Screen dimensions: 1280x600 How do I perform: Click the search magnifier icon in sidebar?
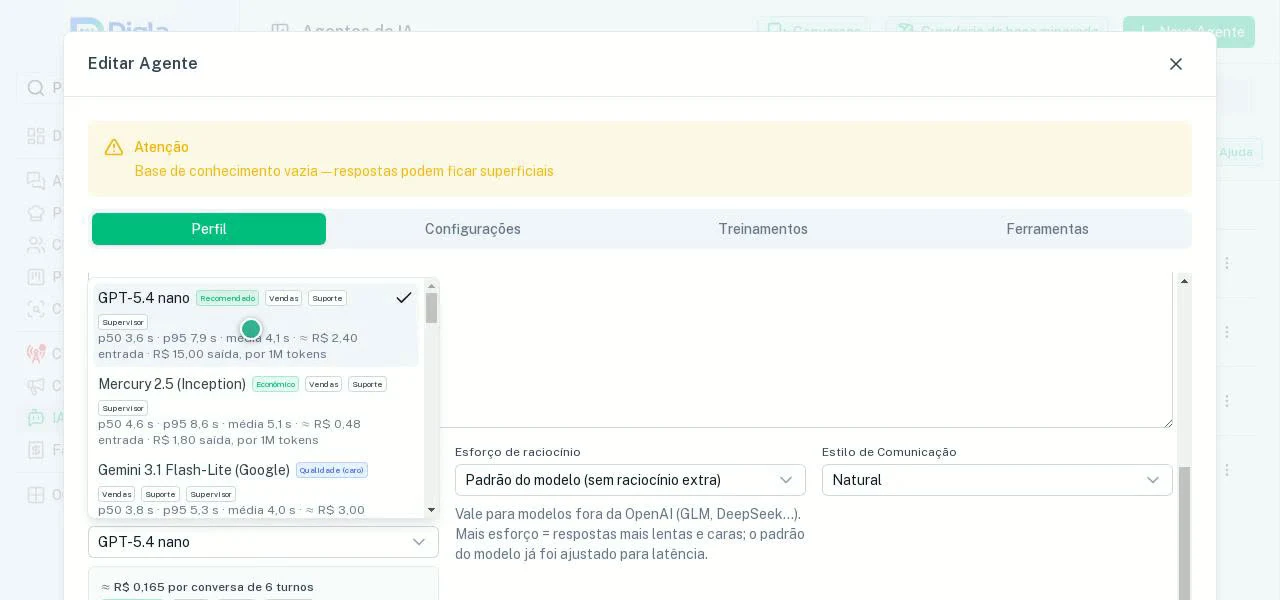pos(36,88)
